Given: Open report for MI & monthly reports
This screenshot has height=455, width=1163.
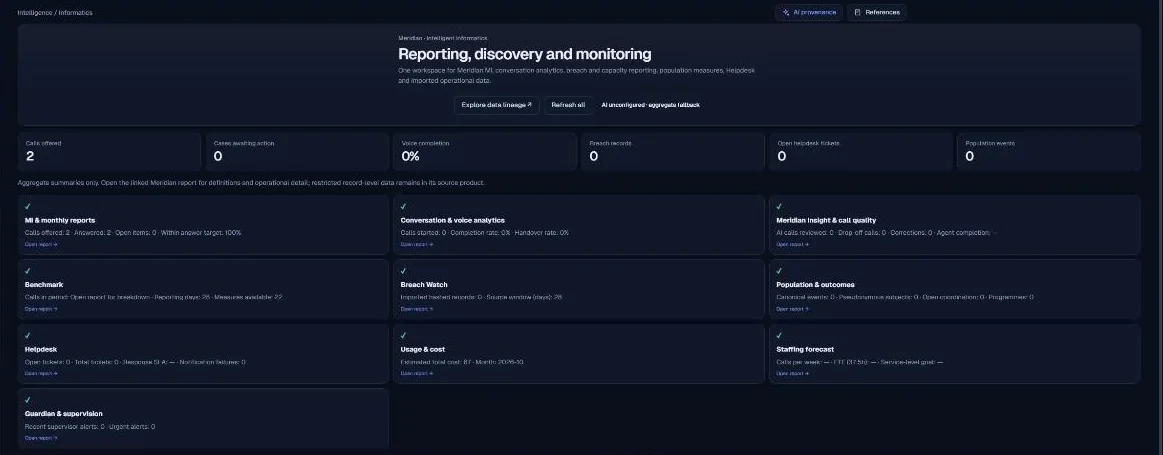Looking at the screenshot, I should (41, 244).
